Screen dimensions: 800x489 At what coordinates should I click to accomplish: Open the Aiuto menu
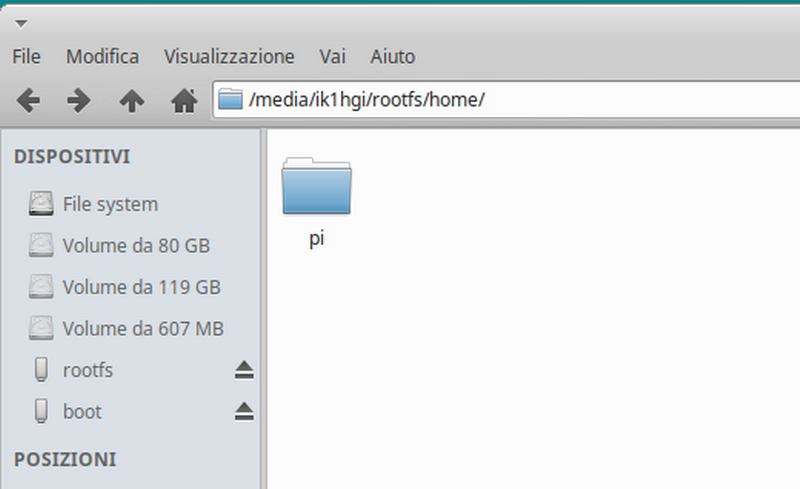point(393,56)
